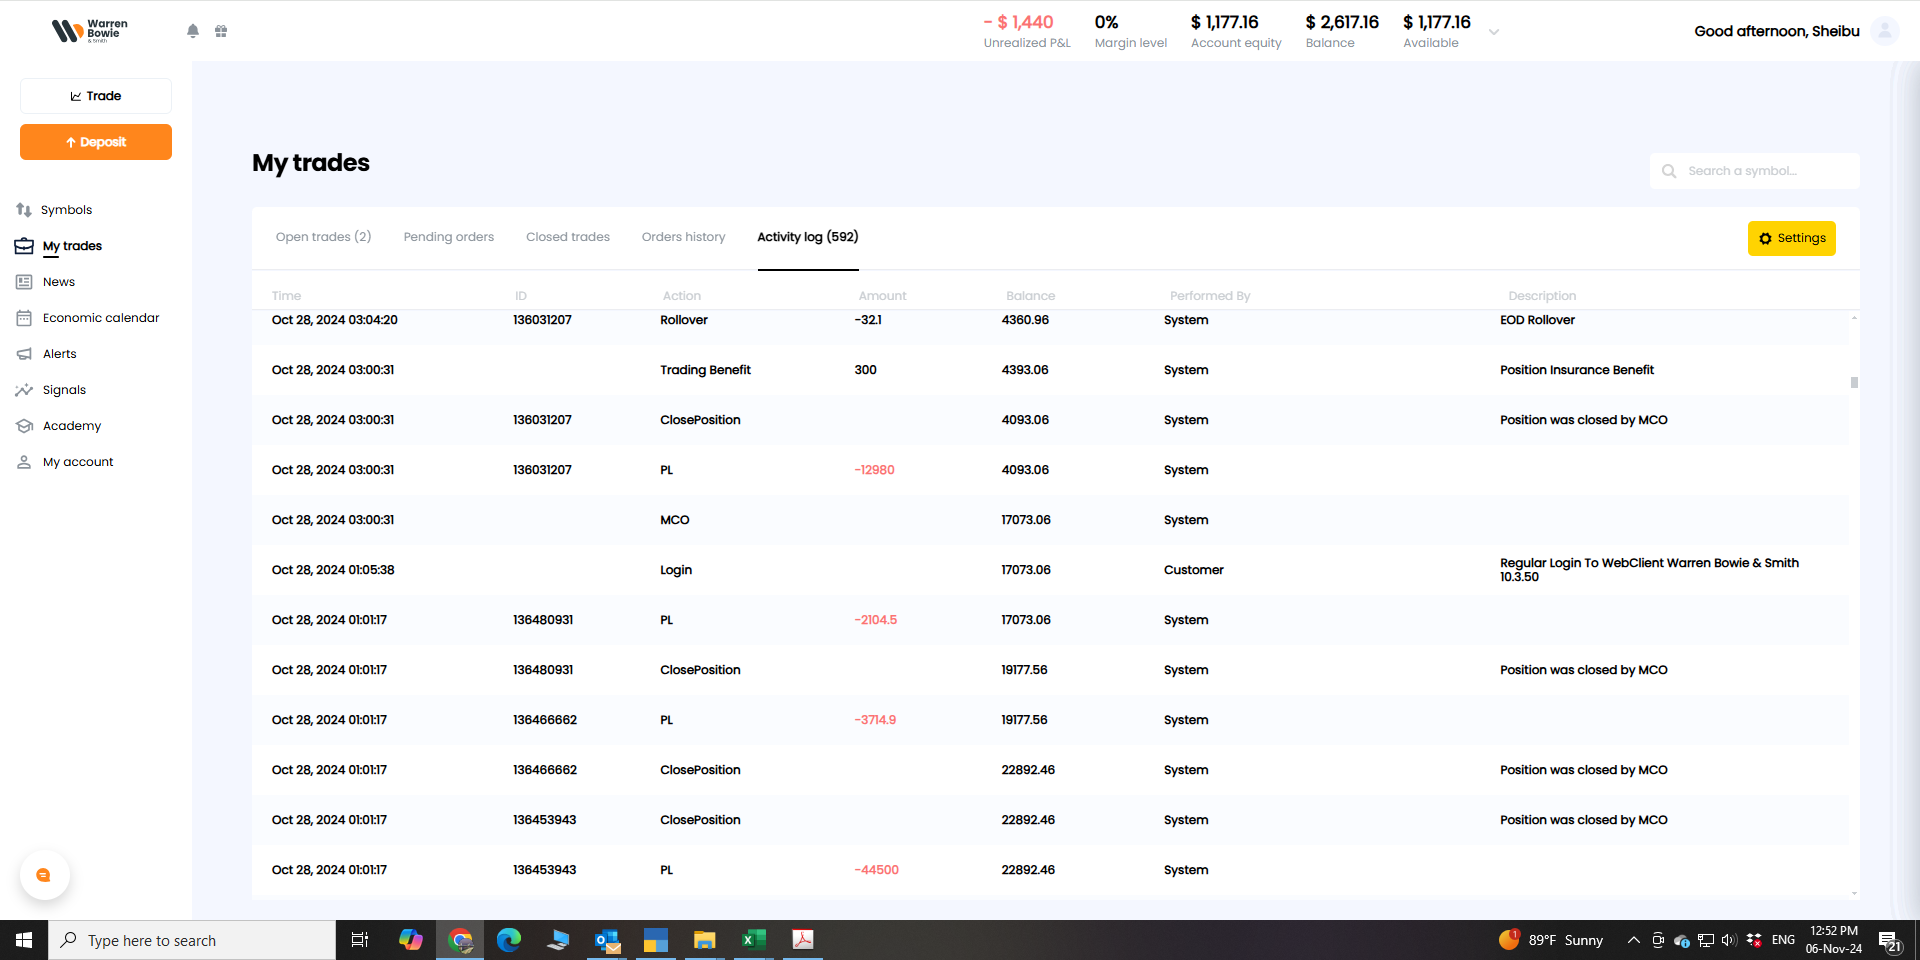Show hidden system tray icons
This screenshot has width=1920, height=960.
tap(1633, 940)
